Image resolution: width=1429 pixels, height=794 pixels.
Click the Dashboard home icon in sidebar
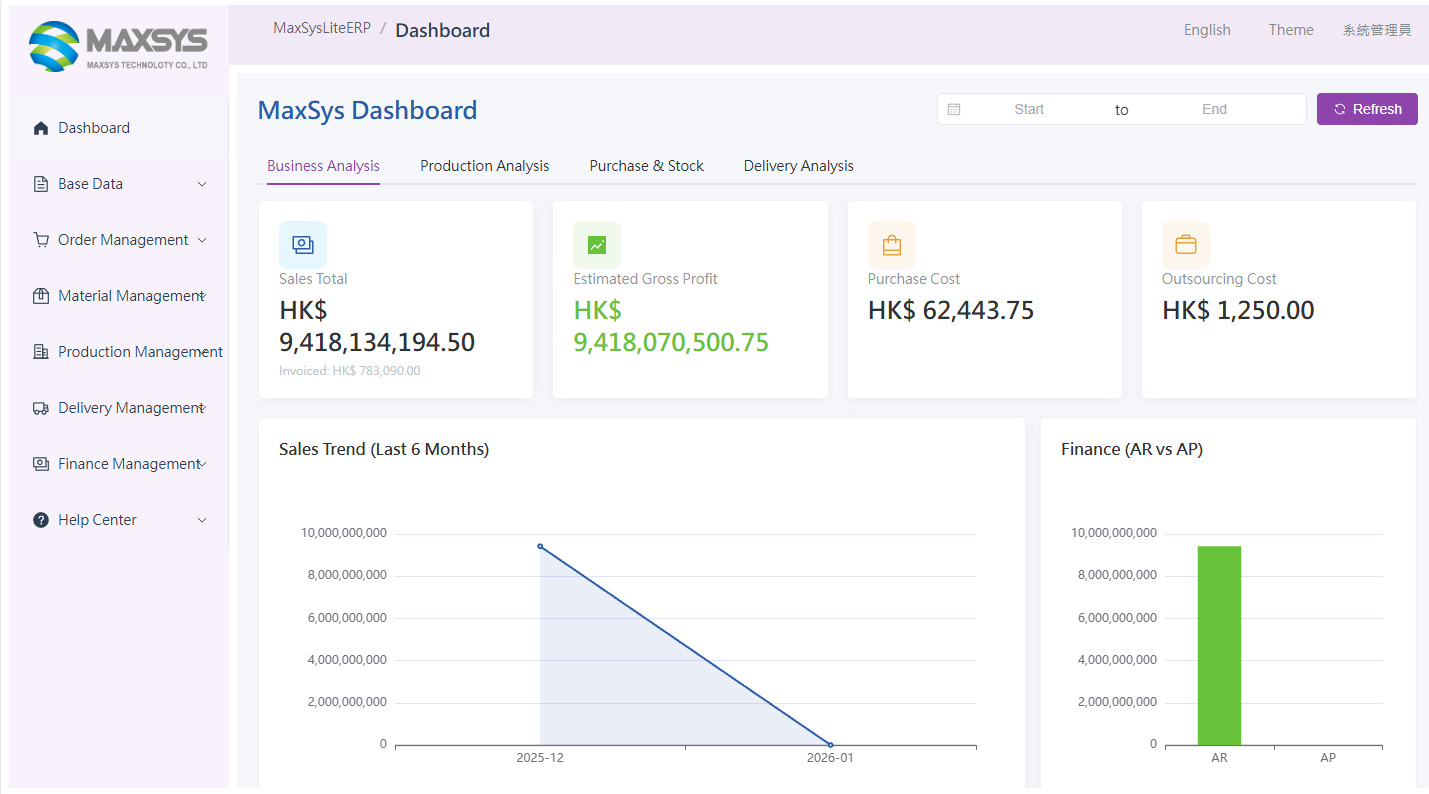[x=41, y=128]
